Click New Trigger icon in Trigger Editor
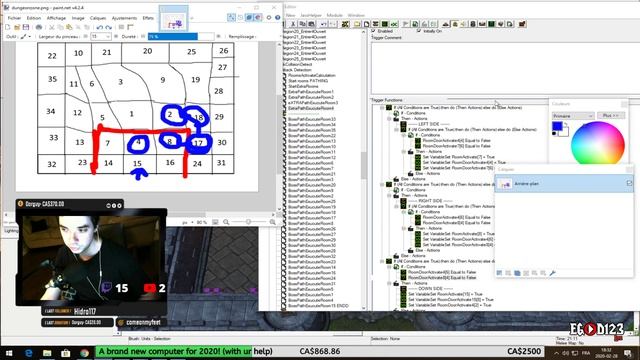This screenshot has height=360, width=640. click(367, 24)
